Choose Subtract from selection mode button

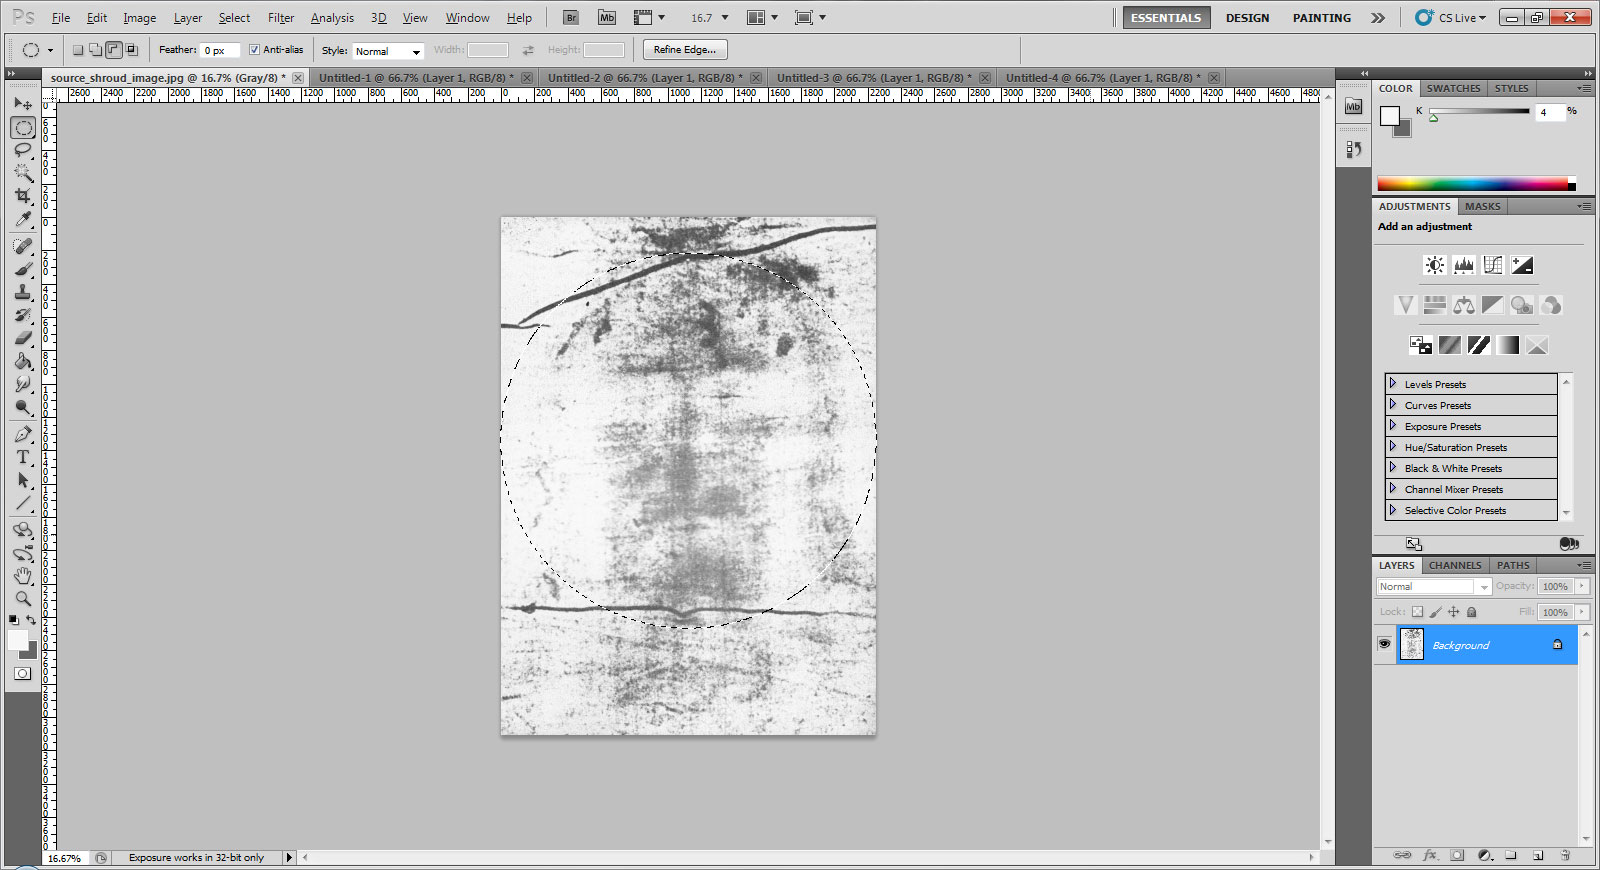tap(114, 50)
